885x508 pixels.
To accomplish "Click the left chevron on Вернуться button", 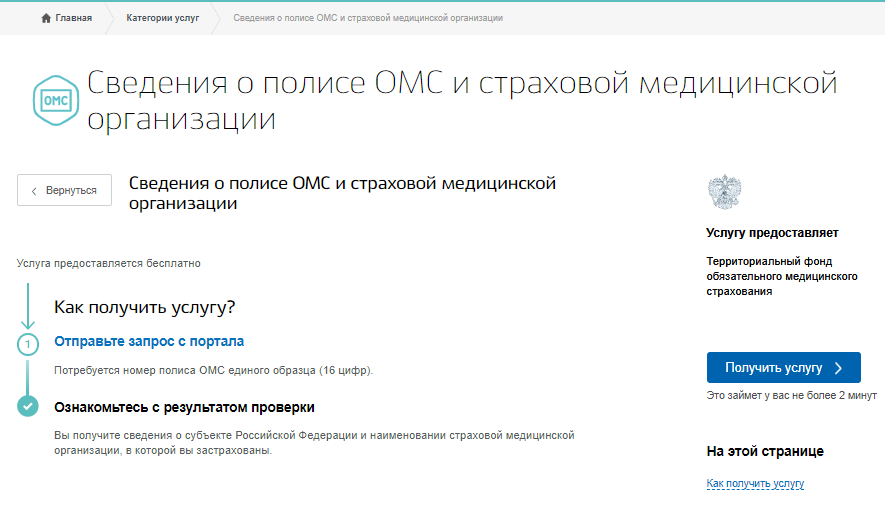I will pyautogui.click(x=34, y=190).
